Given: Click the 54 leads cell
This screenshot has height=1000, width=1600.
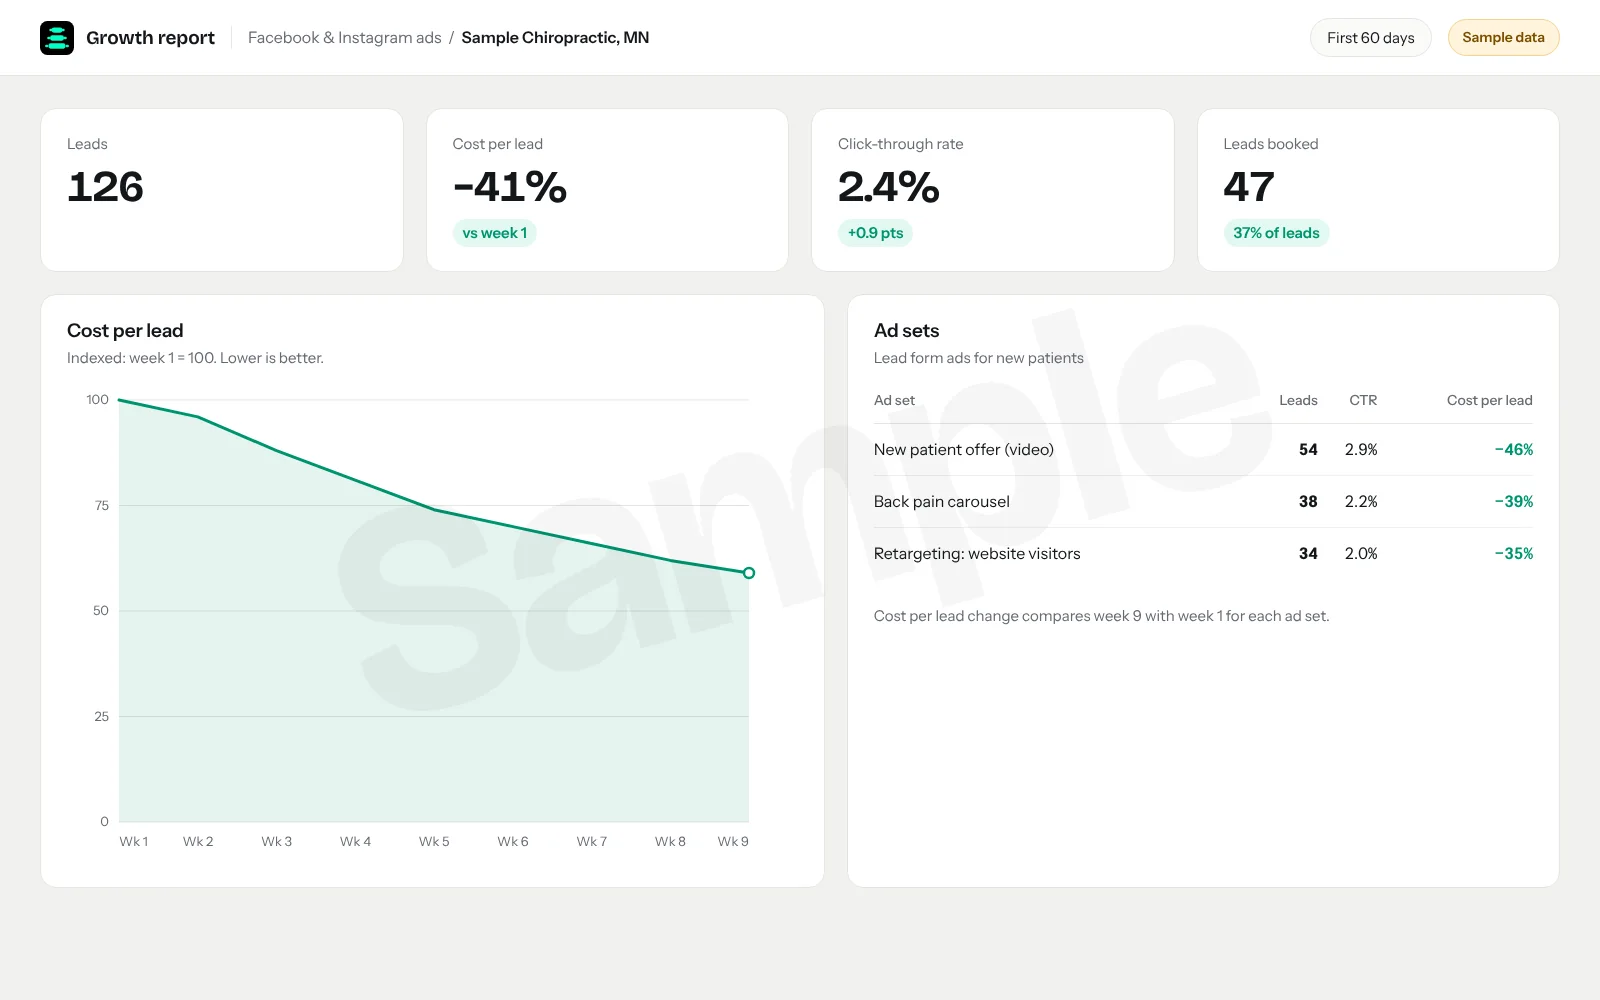Looking at the screenshot, I should 1308,450.
